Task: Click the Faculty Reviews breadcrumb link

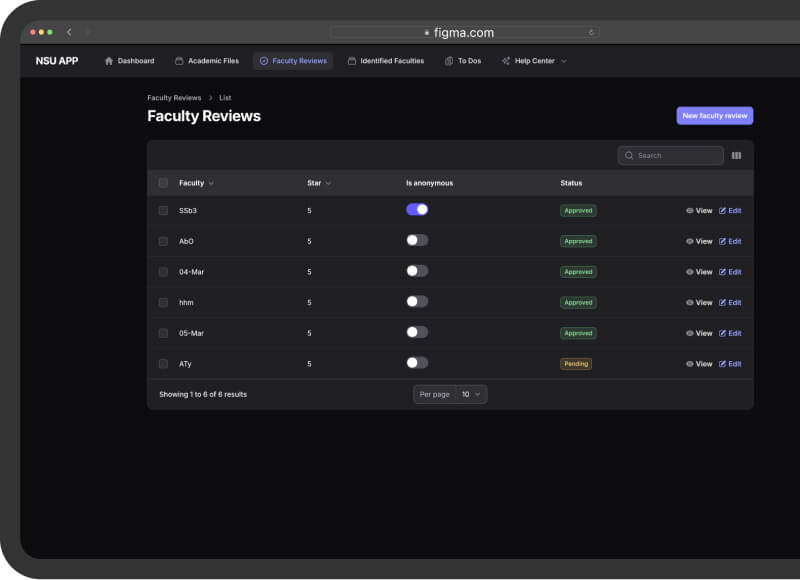Action: pyautogui.click(x=174, y=98)
